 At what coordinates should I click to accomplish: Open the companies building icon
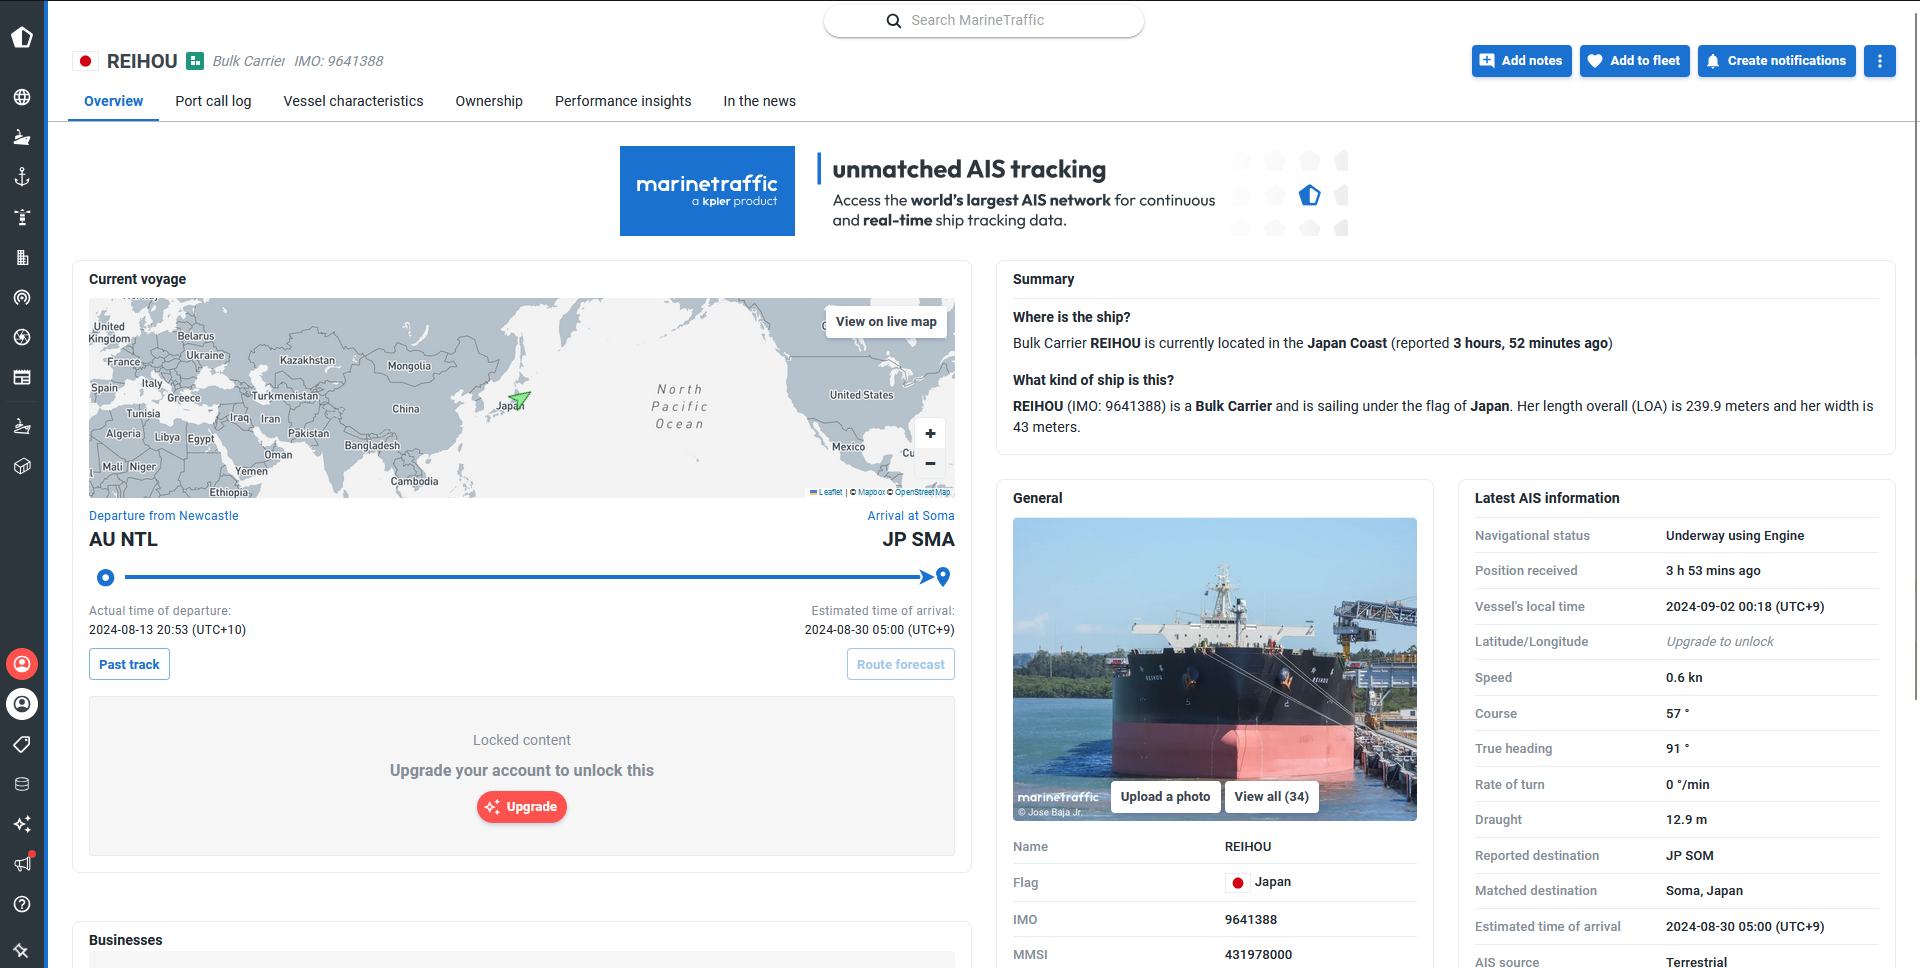22,257
